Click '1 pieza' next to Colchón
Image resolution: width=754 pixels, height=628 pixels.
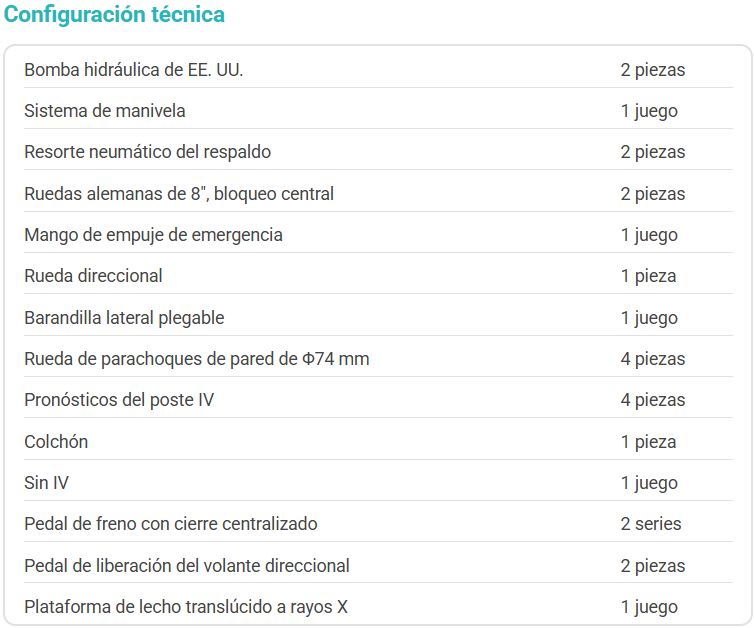pyautogui.click(x=648, y=442)
